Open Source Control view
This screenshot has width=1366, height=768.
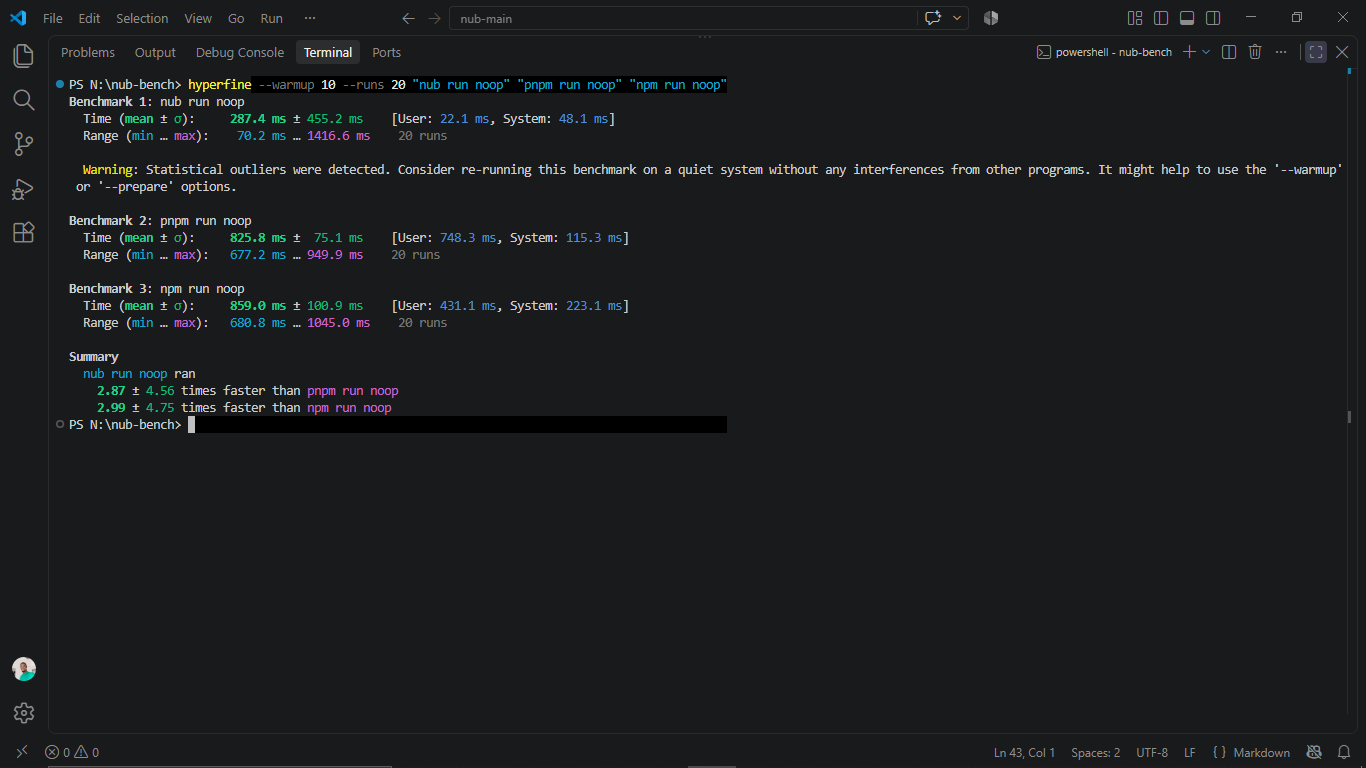point(24,144)
